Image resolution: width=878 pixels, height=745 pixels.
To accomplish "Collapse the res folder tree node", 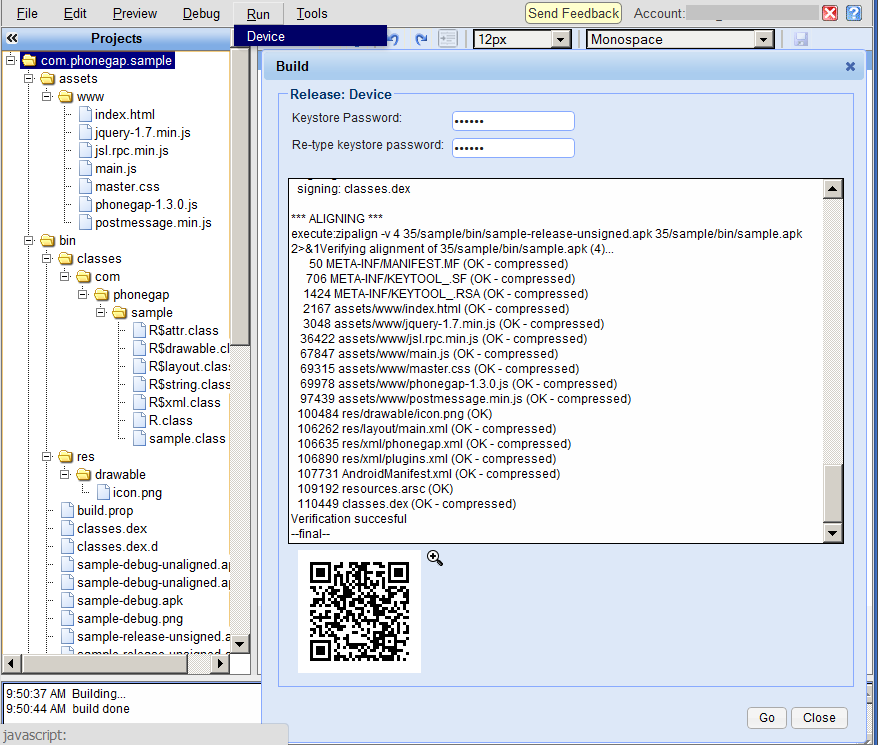I will (47, 457).
